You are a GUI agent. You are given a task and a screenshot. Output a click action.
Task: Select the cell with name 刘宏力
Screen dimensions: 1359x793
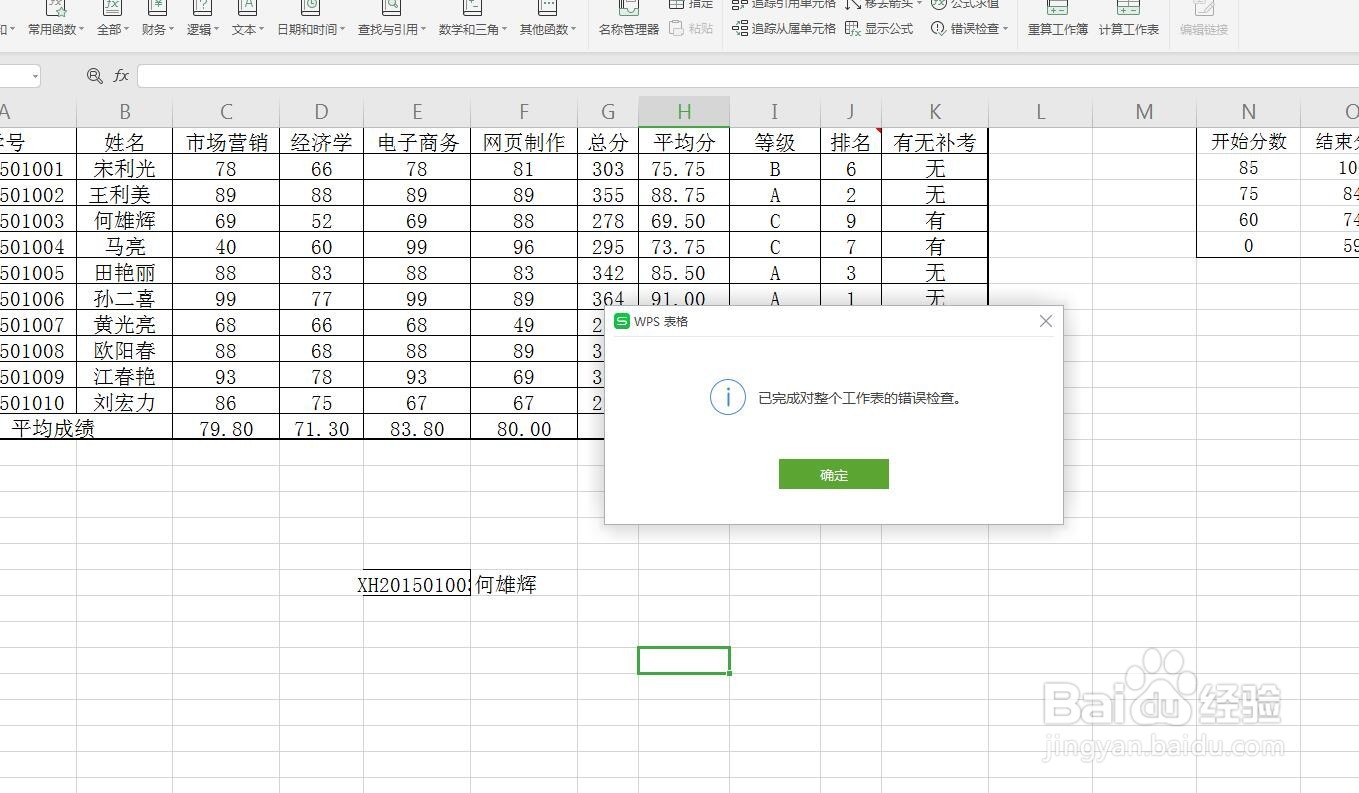[x=124, y=403]
